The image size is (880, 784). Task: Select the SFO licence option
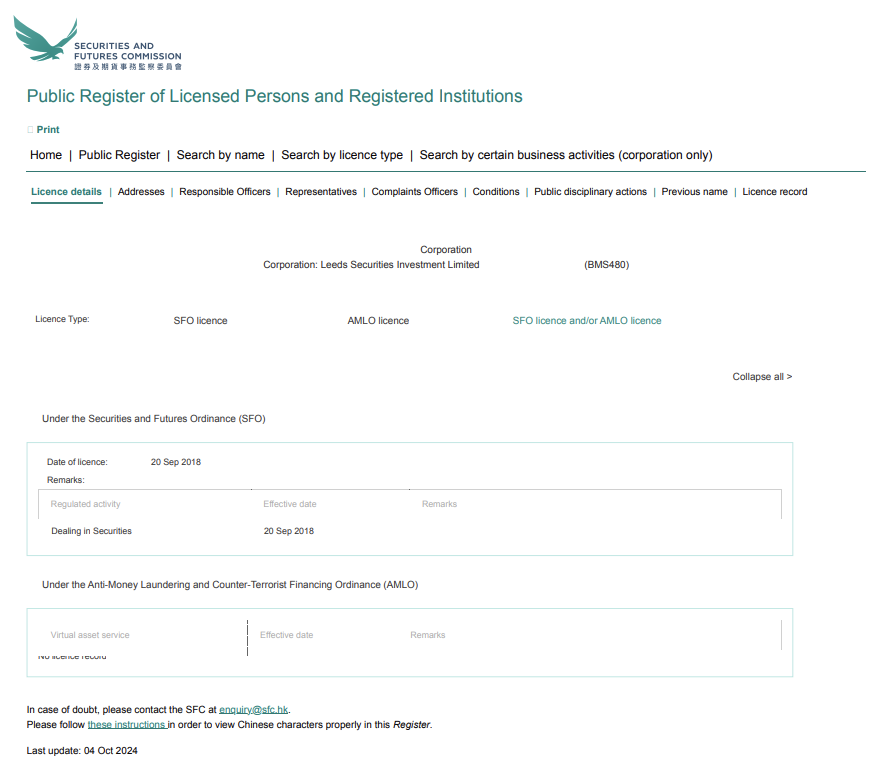pyautogui.click(x=200, y=321)
